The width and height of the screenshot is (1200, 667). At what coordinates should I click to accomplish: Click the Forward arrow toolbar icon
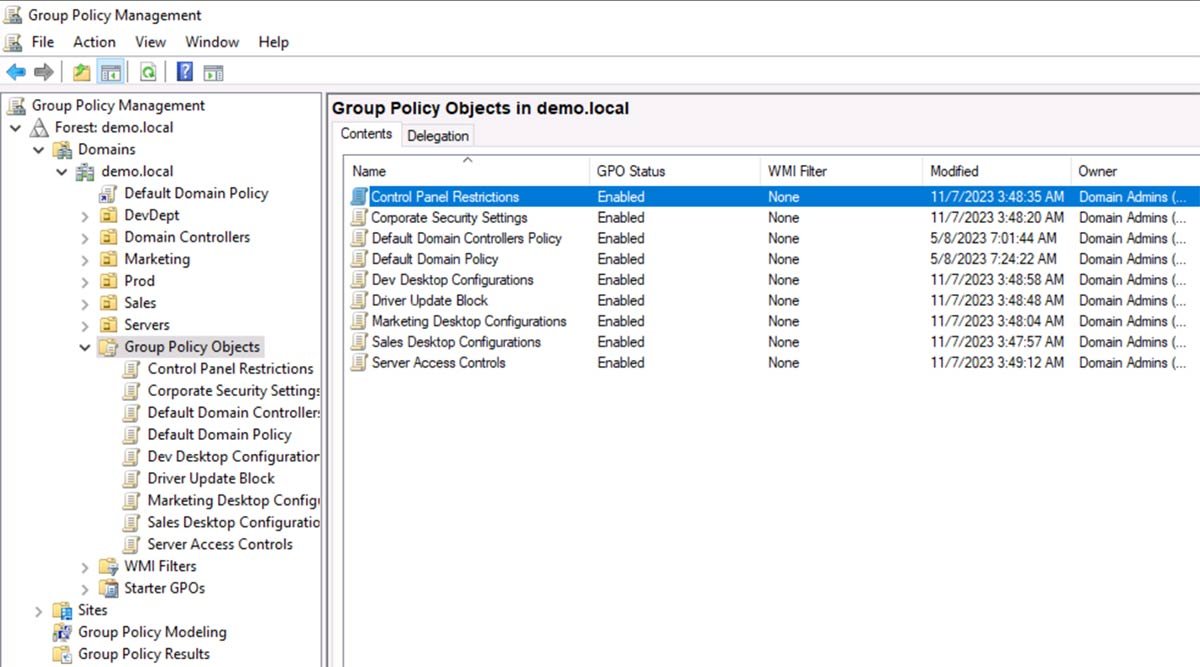[x=43, y=72]
